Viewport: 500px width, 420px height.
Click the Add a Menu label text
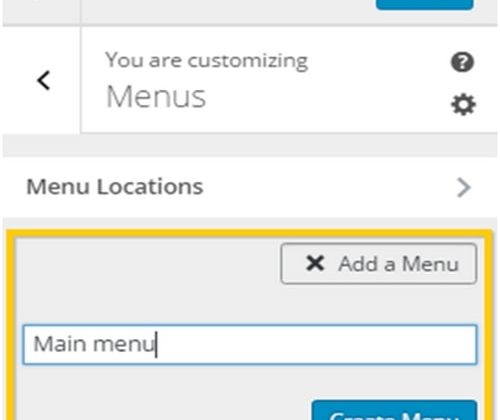(399, 264)
